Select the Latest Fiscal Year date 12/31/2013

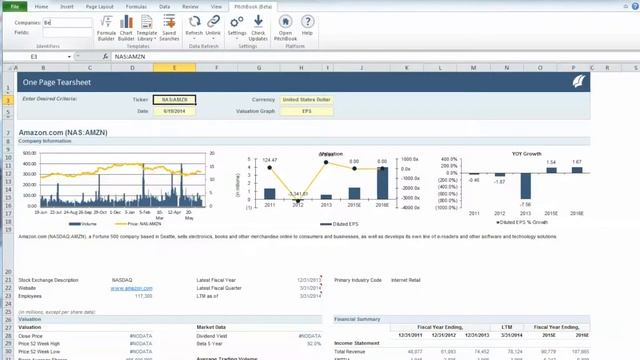pyautogui.click(x=309, y=280)
